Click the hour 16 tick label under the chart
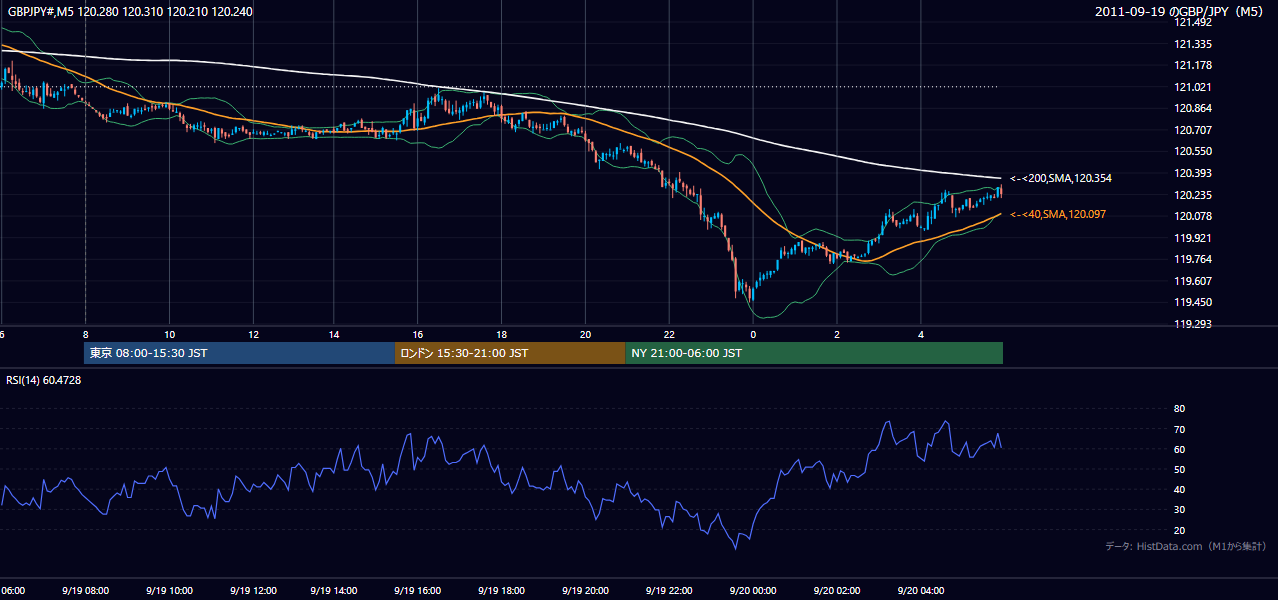This screenshot has height=600, width=1278. pos(418,334)
